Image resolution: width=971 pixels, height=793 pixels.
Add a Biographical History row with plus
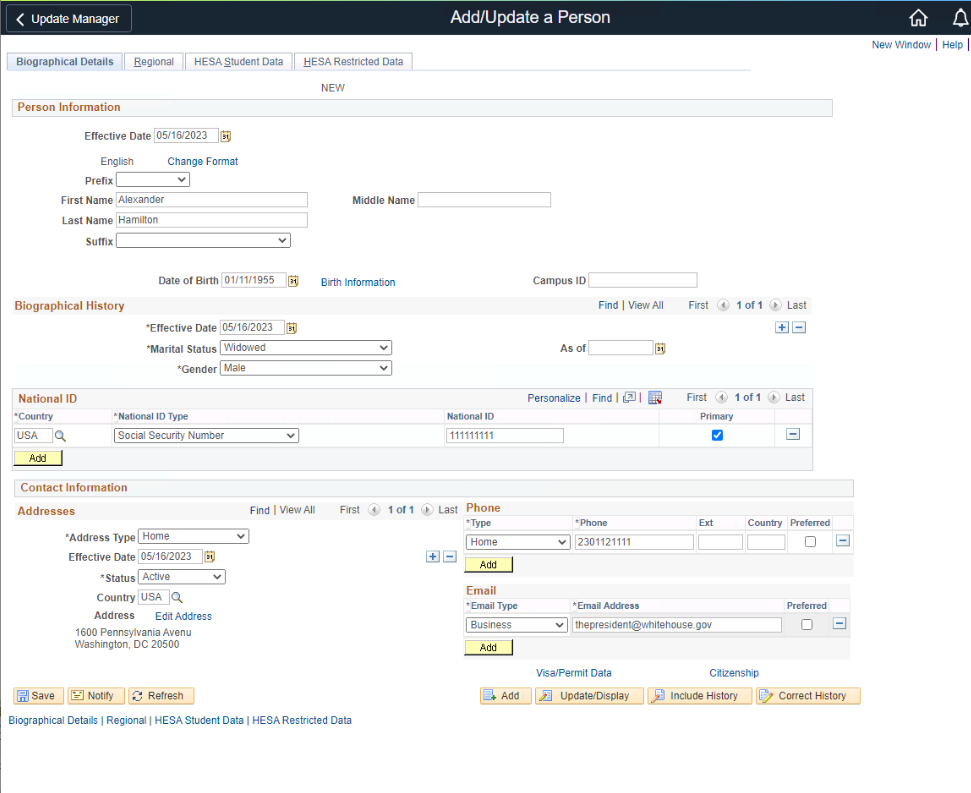782,327
